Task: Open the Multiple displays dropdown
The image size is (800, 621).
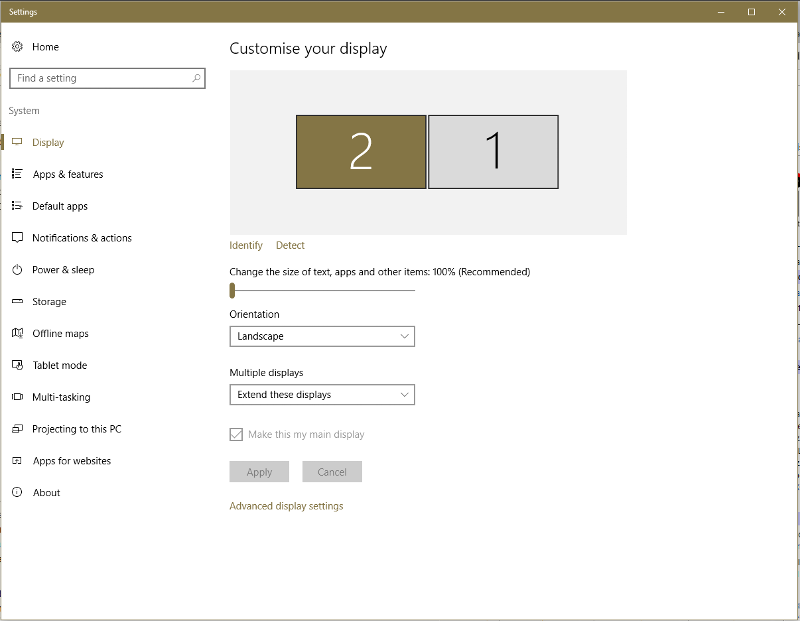Action: 321,394
